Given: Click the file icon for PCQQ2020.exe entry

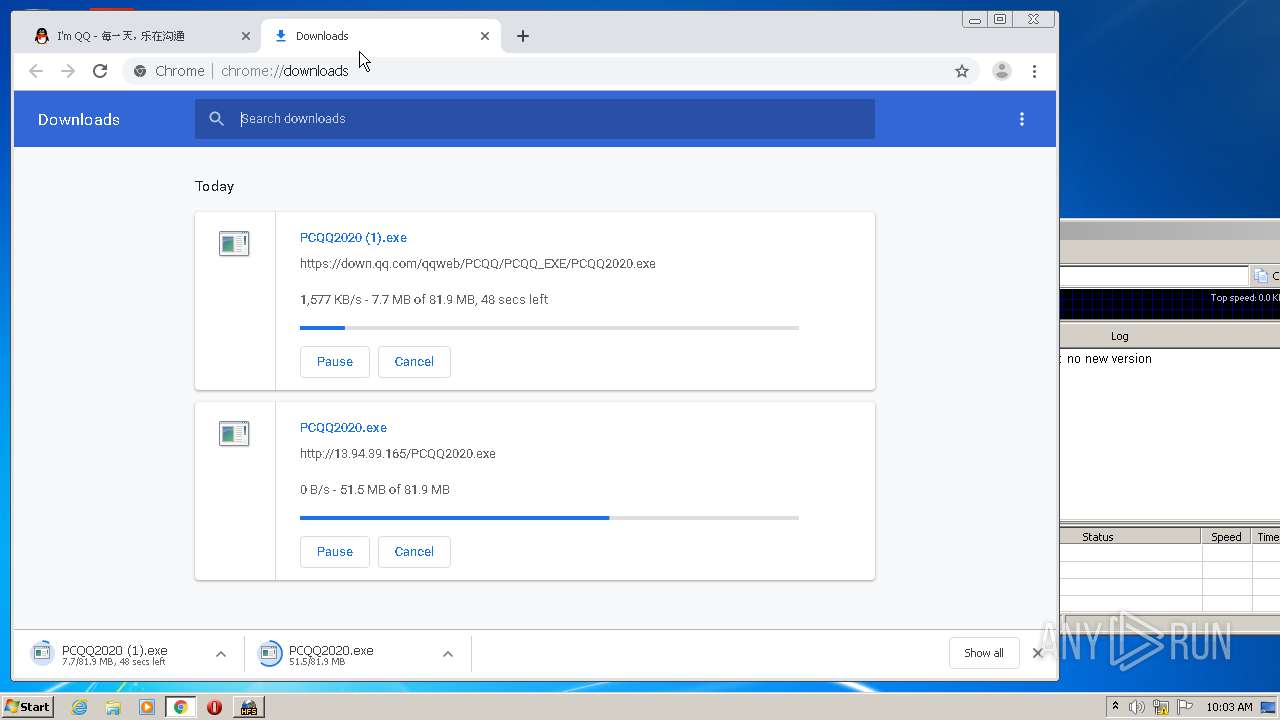Looking at the screenshot, I should pos(234,433).
